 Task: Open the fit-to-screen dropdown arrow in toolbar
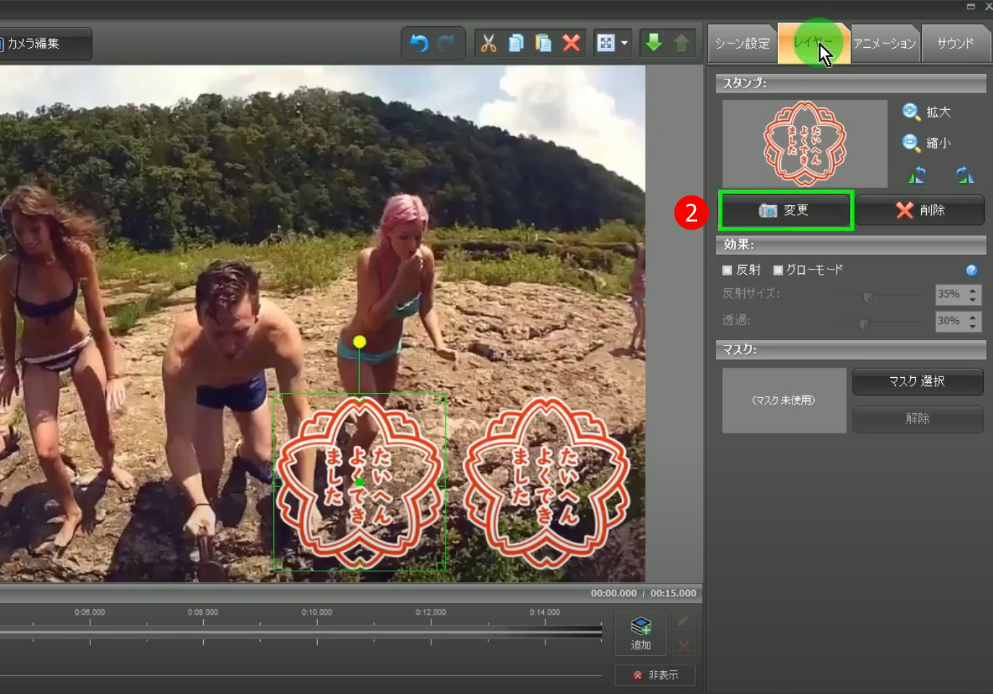pyautogui.click(x=624, y=43)
